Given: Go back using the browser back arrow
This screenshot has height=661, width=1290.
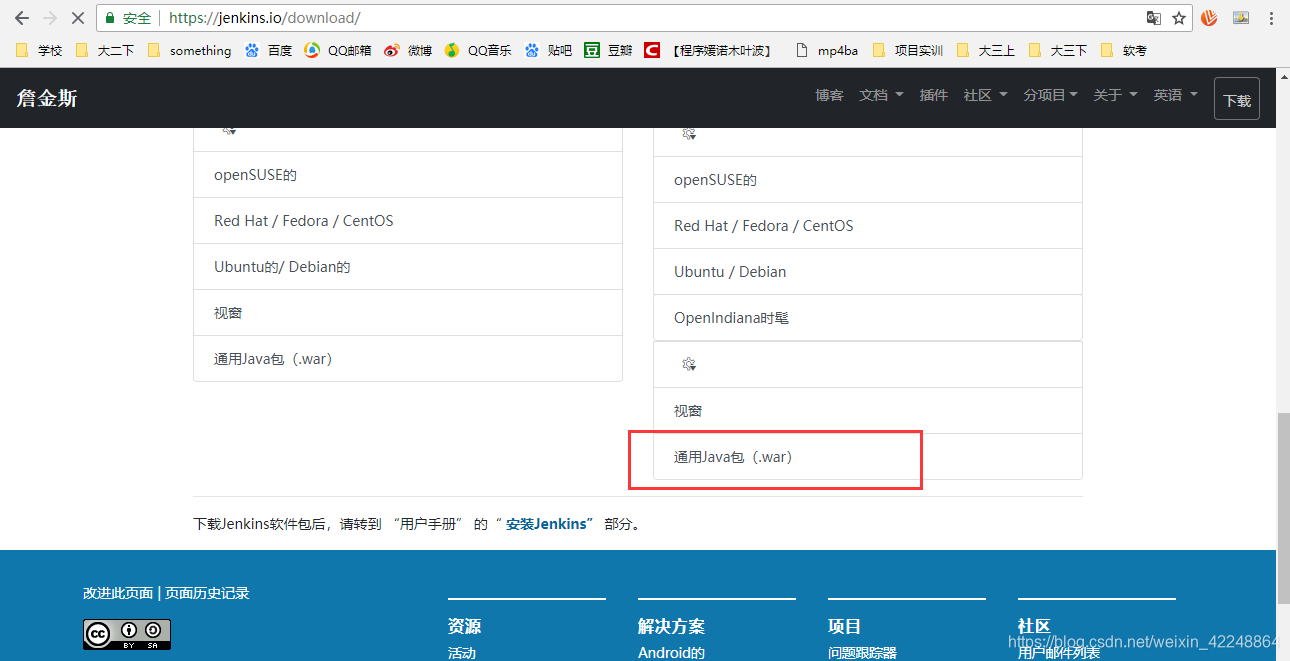Looking at the screenshot, I should click(x=21, y=18).
